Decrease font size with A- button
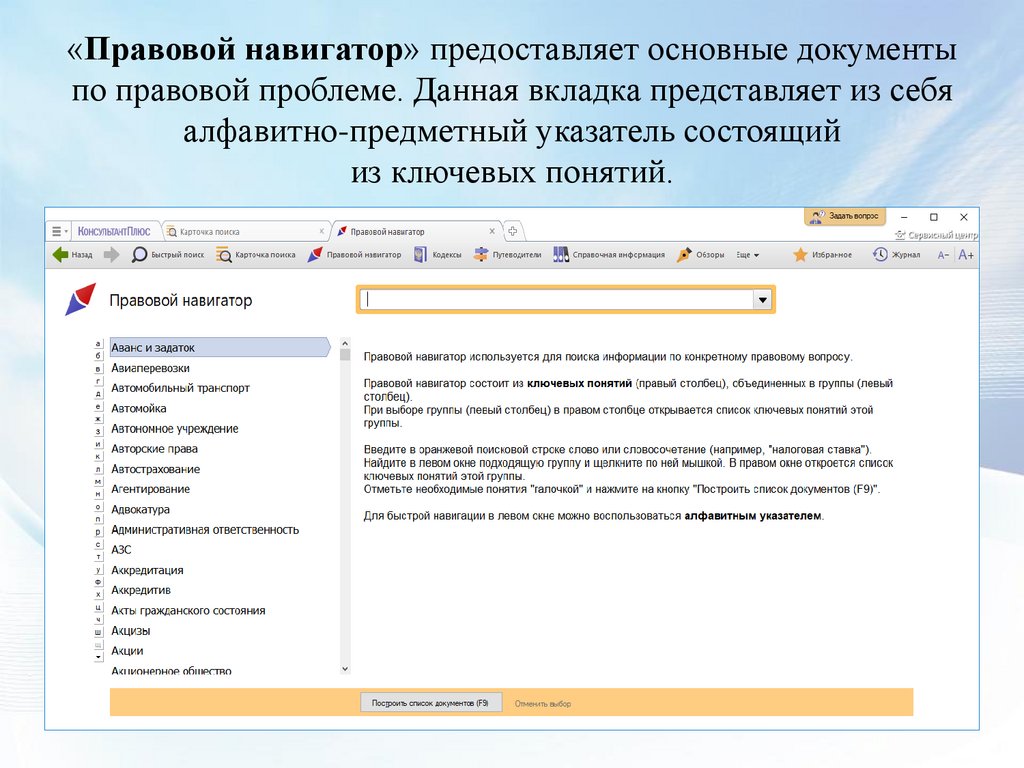 943,255
